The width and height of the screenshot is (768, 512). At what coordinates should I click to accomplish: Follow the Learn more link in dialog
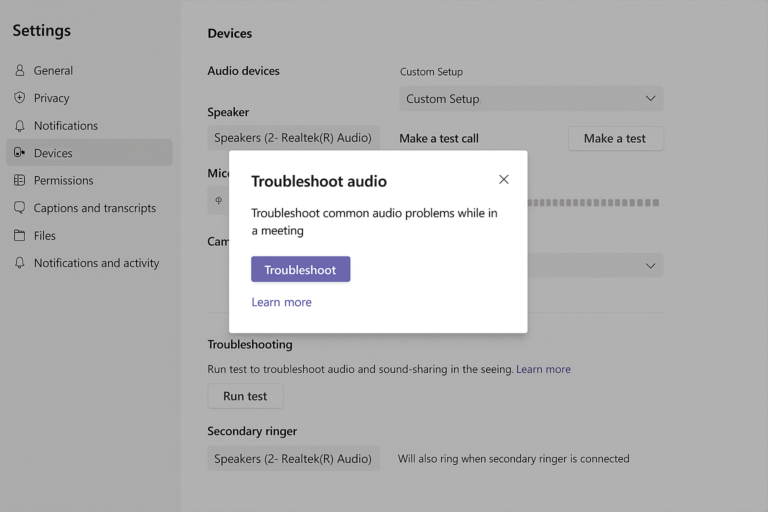[281, 302]
